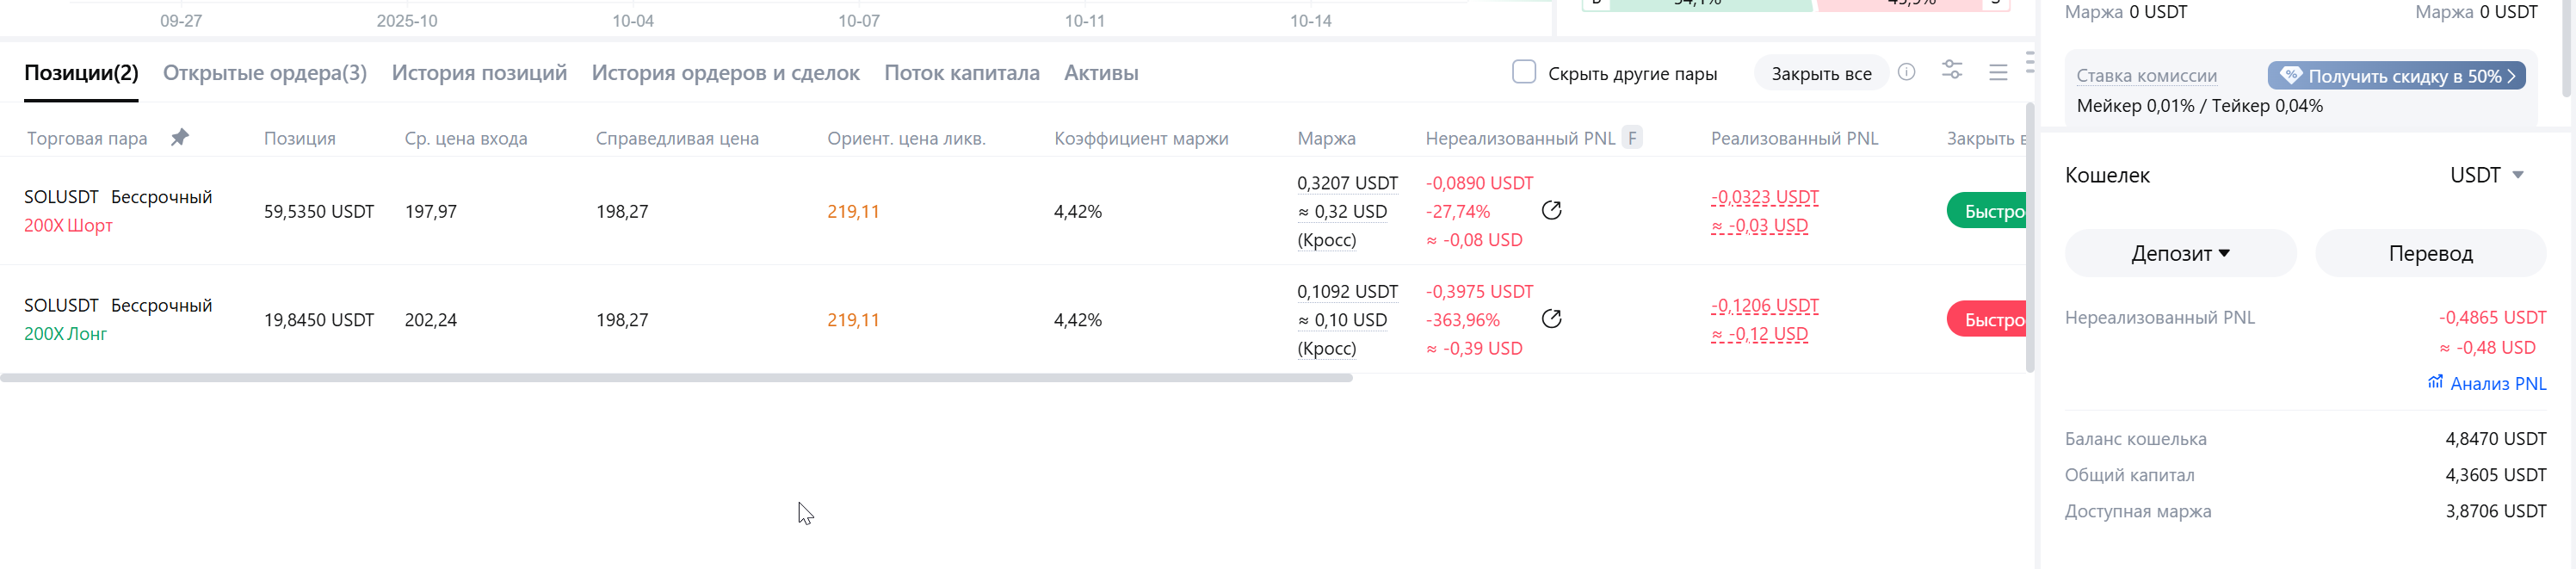This screenshot has width=2576, height=569.
Task: Open the История позиций tab
Action: (x=479, y=73)
